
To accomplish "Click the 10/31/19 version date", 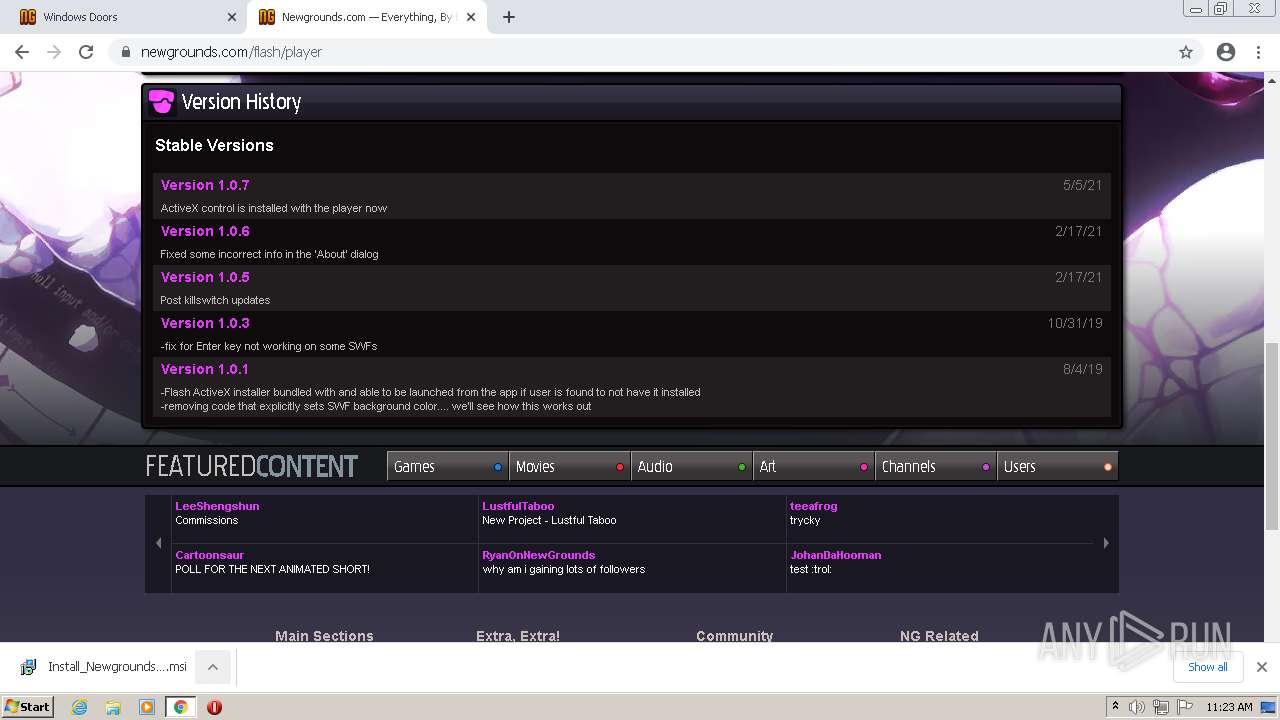I will (1075, 323).
